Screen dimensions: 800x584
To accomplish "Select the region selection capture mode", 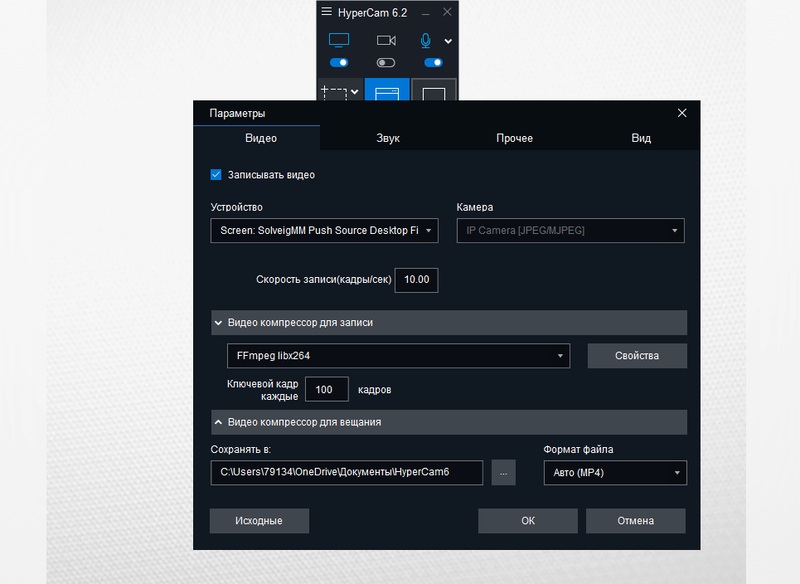I will tap(334, 92).
